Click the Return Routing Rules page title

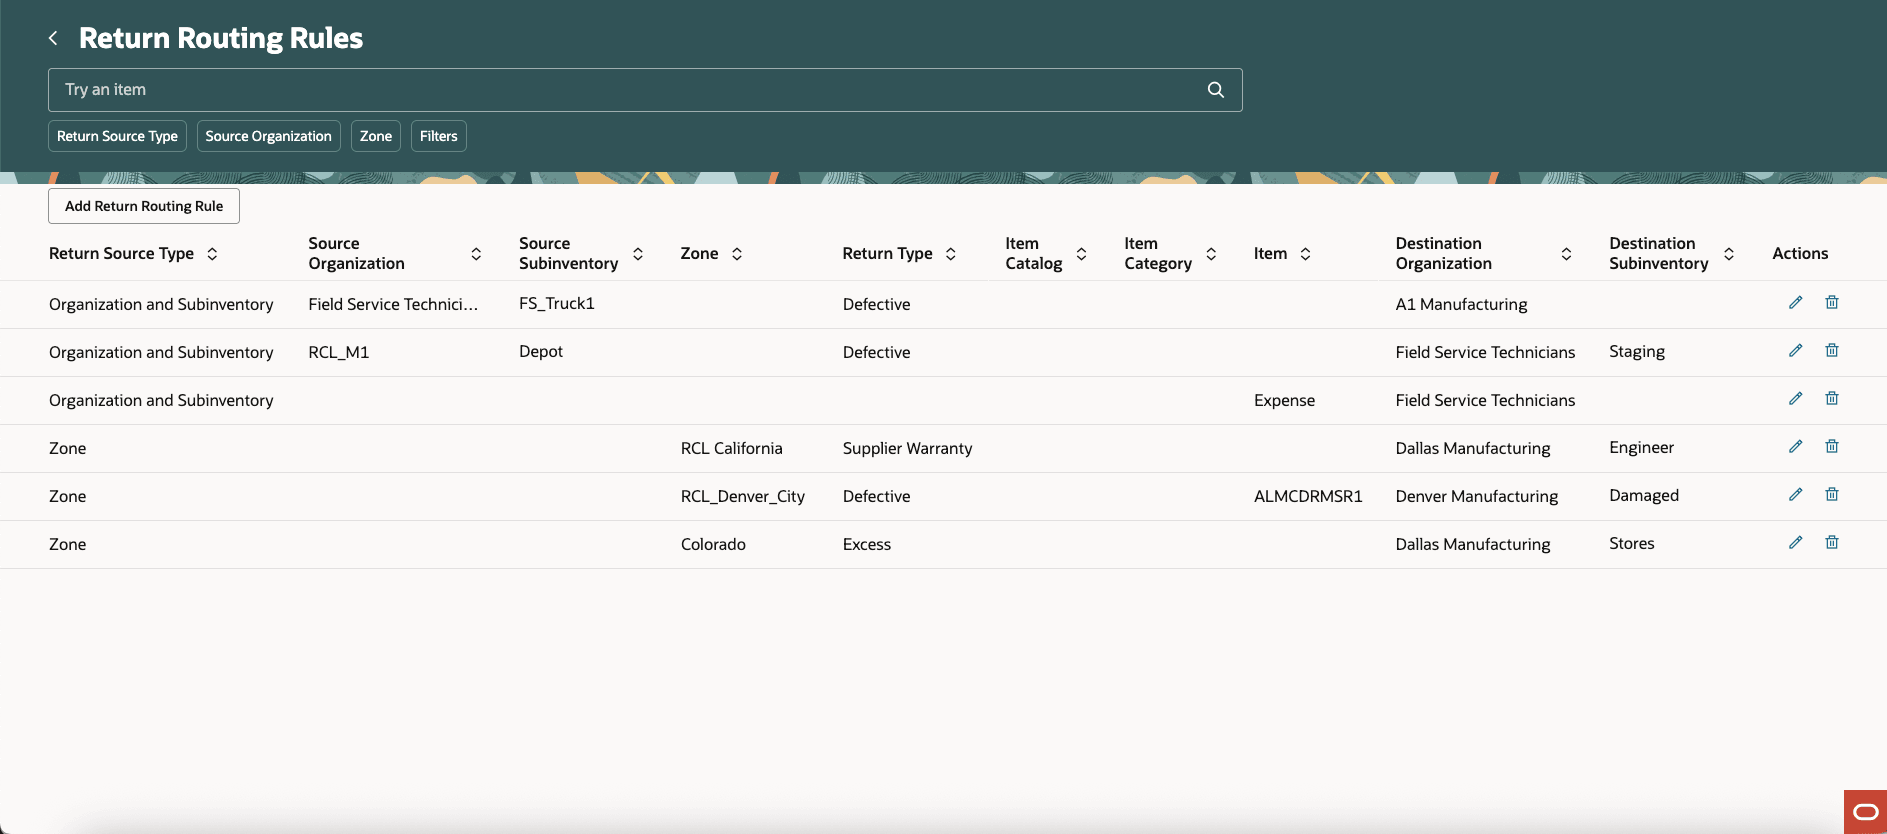pyautogui.click(x=221, y=38)
